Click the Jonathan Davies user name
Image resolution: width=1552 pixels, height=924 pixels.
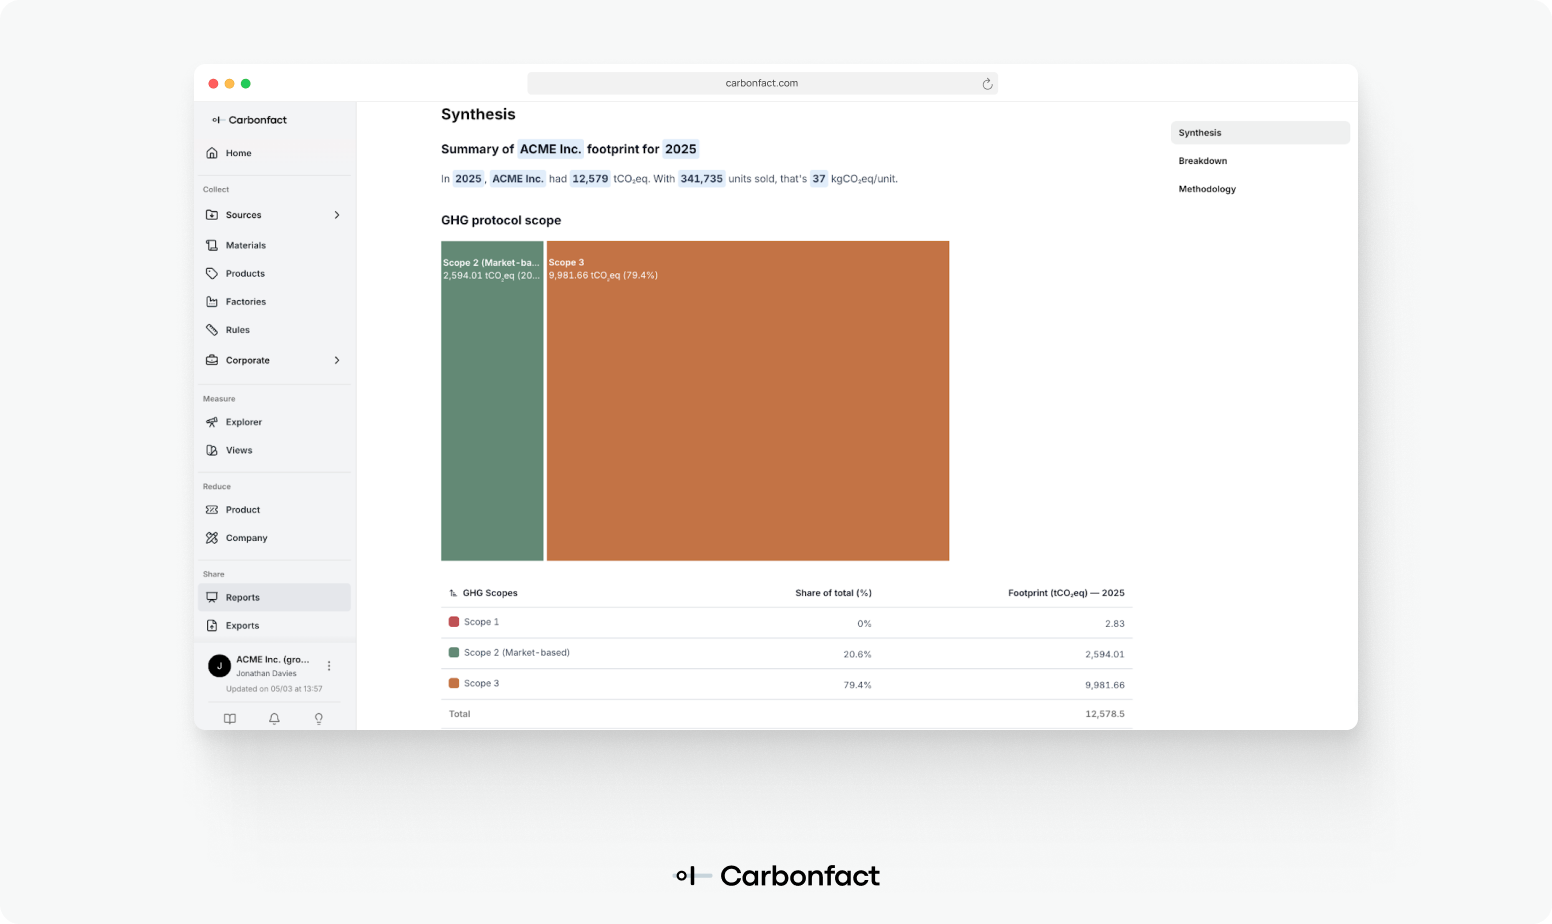point(266,674)
